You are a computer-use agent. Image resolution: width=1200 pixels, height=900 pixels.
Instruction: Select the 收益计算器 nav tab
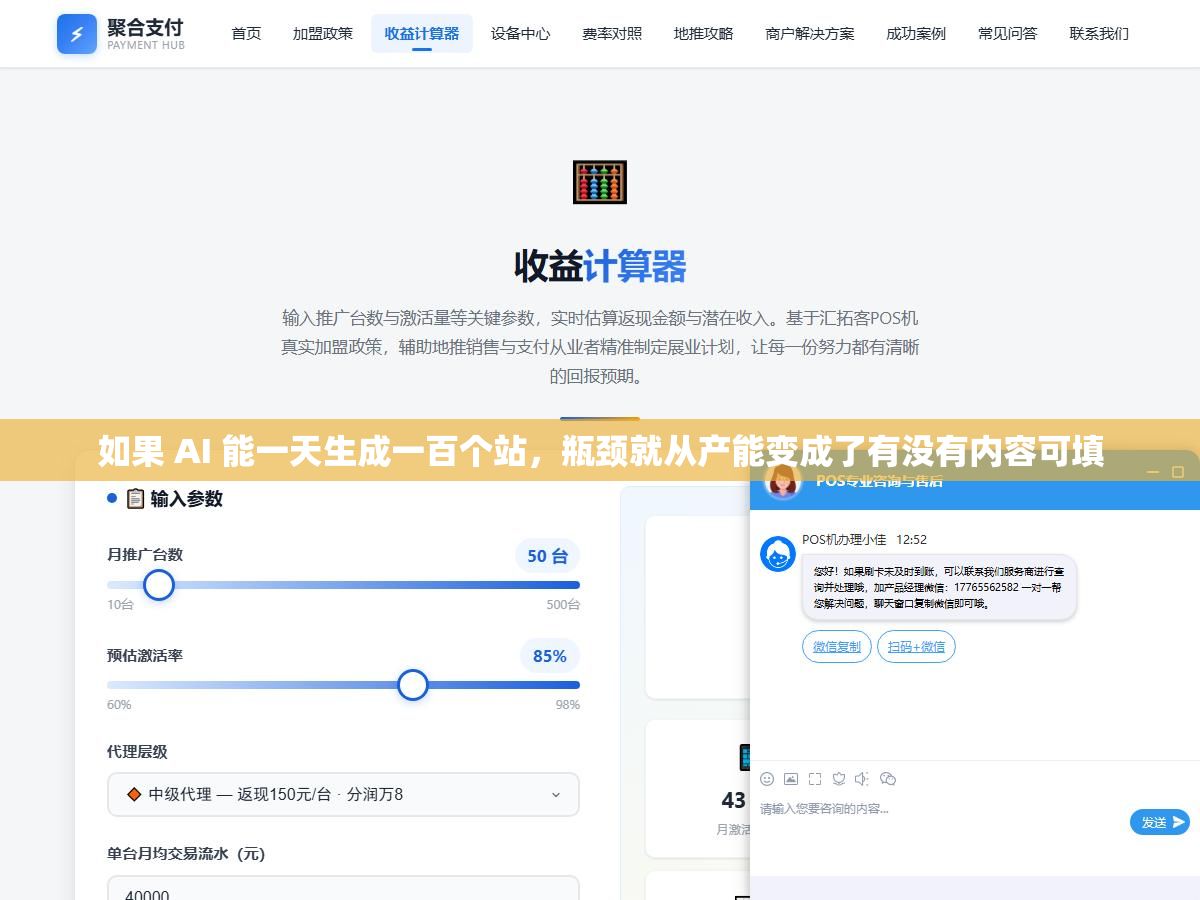pyautogui.click(x=422, y=33)
